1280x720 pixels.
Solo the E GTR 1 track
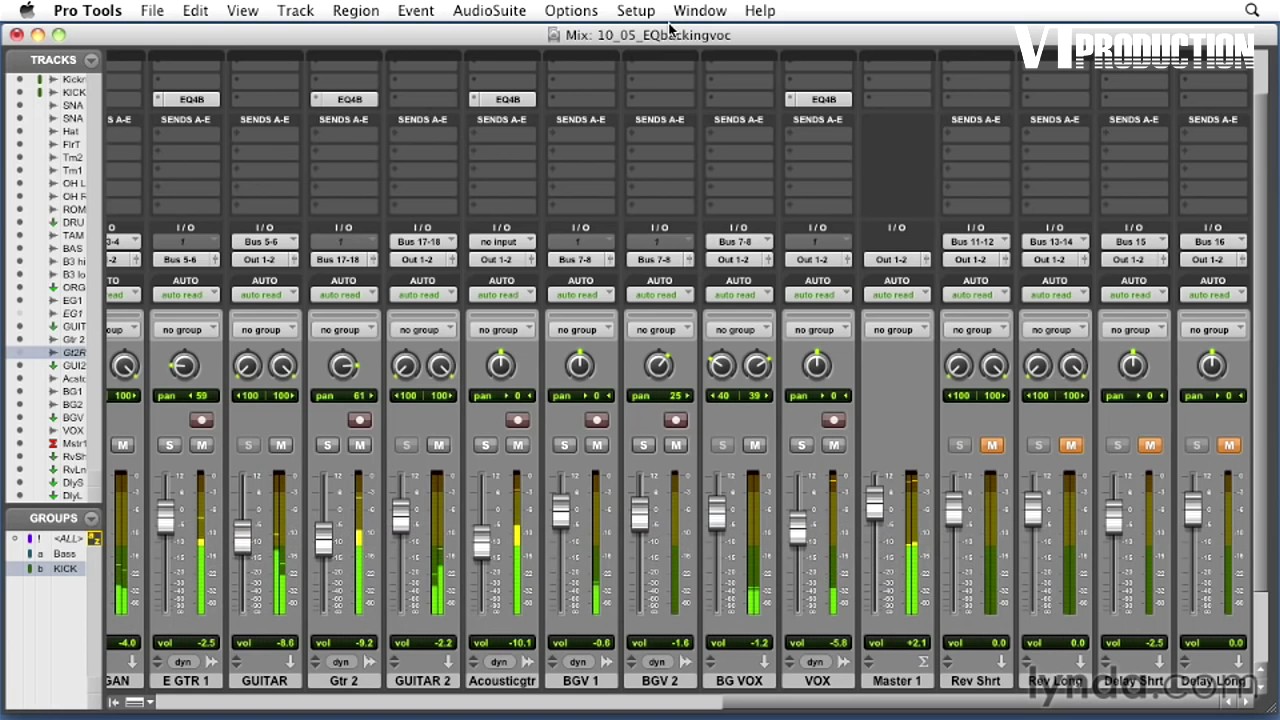[x=169, y=445]
